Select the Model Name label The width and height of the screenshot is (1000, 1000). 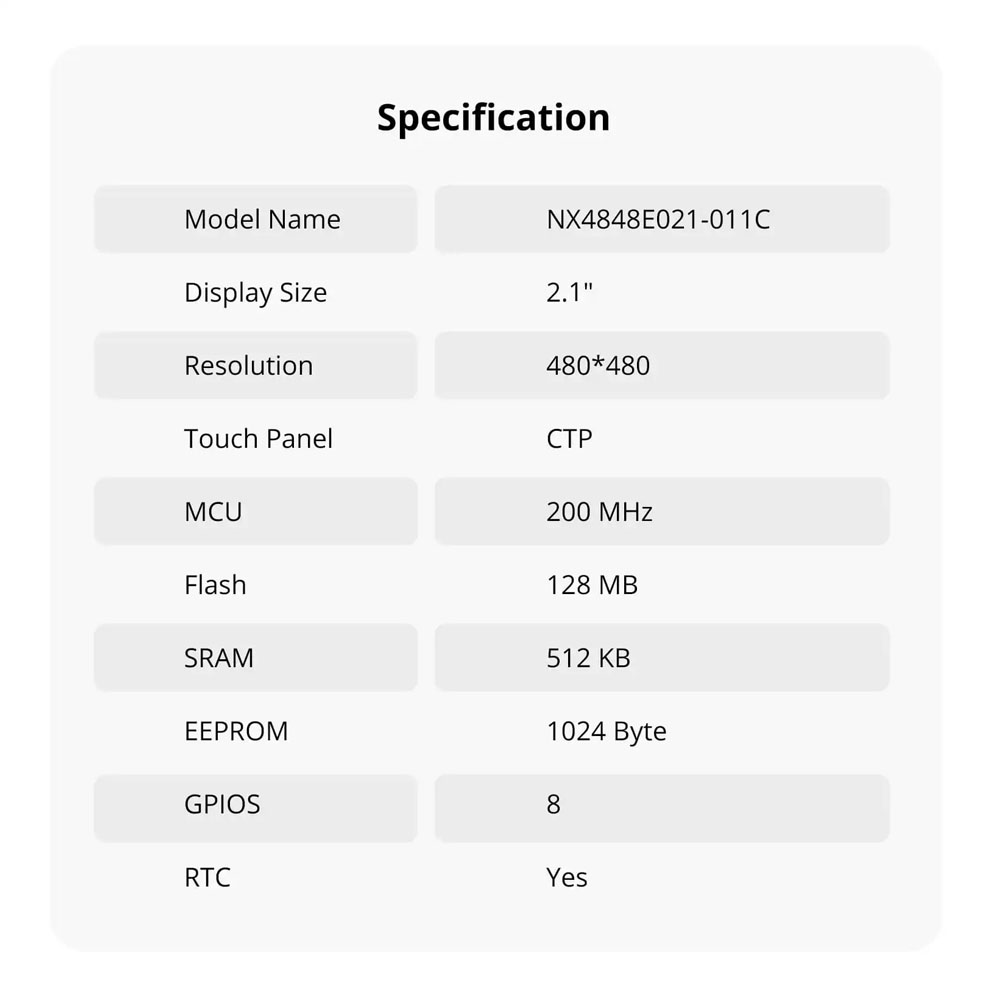[262, 220]
